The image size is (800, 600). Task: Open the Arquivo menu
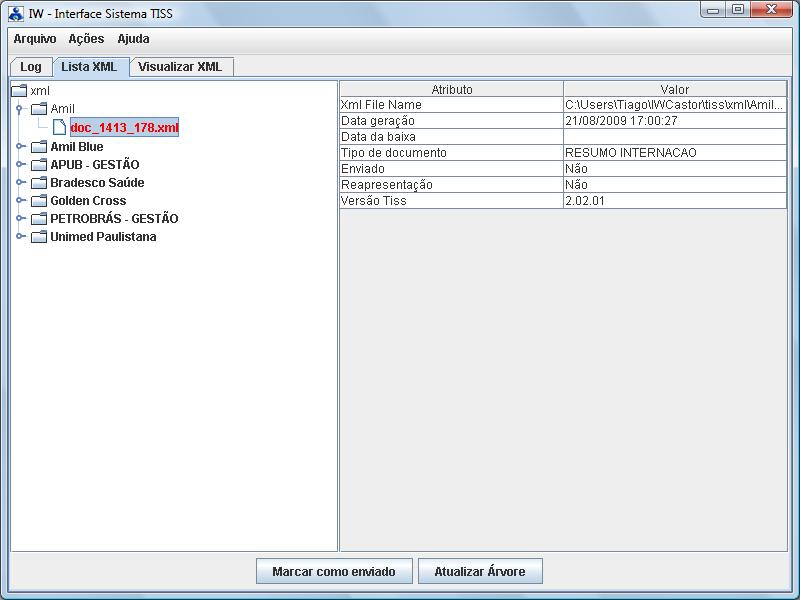point(35,39)
